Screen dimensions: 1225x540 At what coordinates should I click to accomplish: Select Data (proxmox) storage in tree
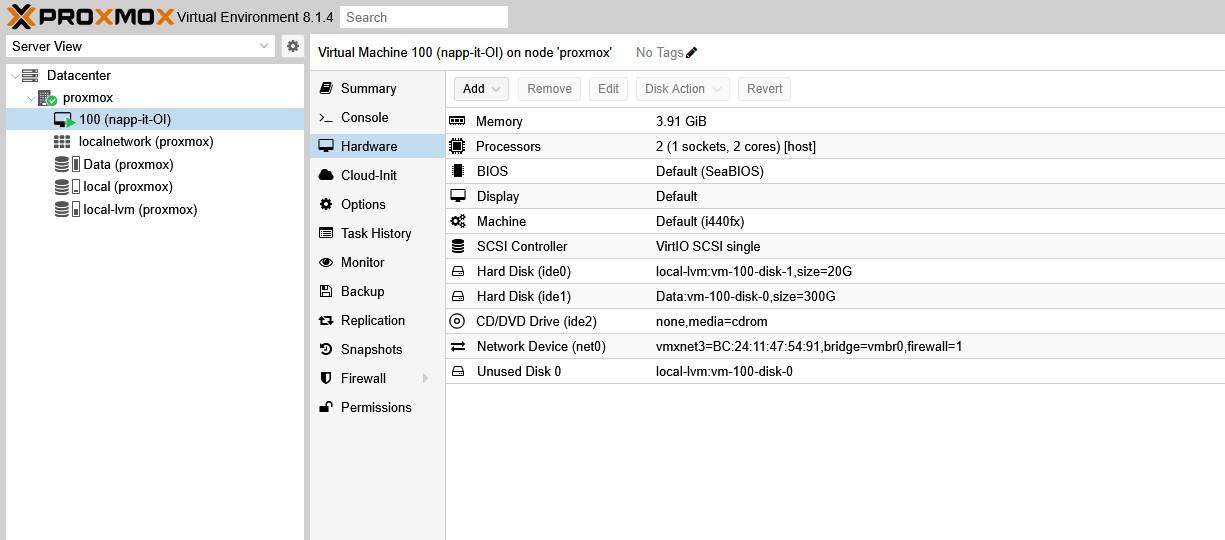(x=155, y=165)
